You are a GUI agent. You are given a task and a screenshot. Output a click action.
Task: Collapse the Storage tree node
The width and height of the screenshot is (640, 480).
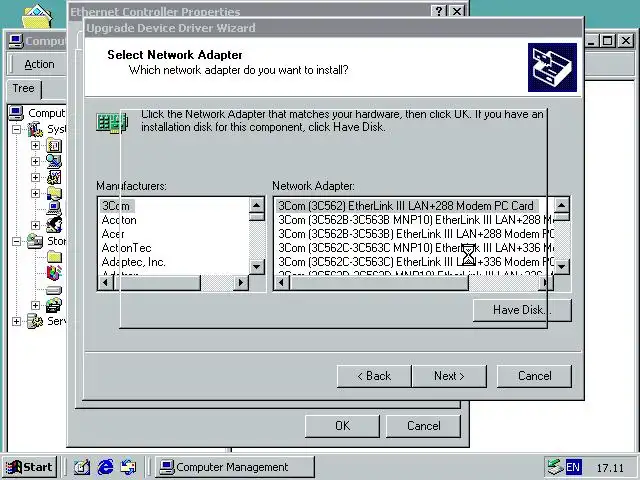[x=16, y=241]
